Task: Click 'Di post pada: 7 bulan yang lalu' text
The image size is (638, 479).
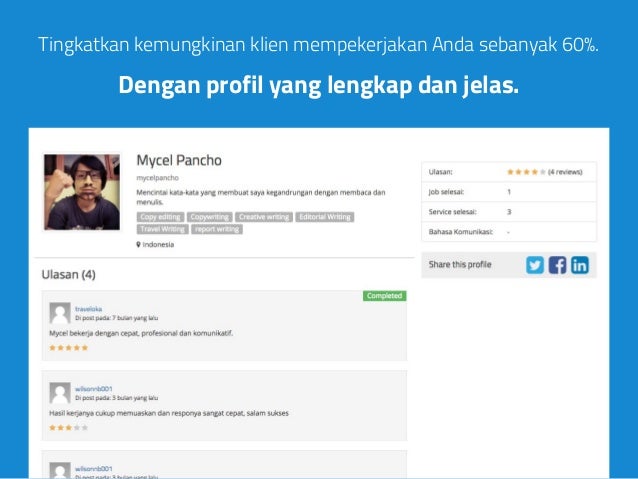Action: [x=116, y=318]
